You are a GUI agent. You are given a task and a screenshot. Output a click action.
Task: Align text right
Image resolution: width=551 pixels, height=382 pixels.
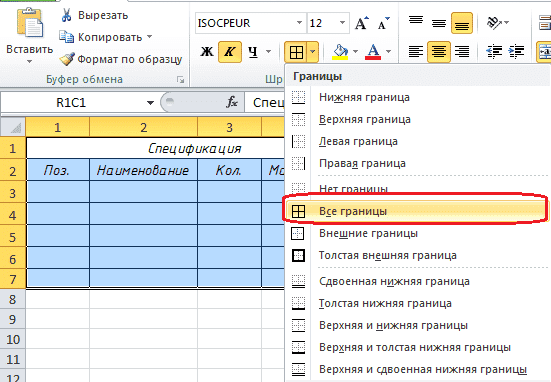(x=462, y=52)
